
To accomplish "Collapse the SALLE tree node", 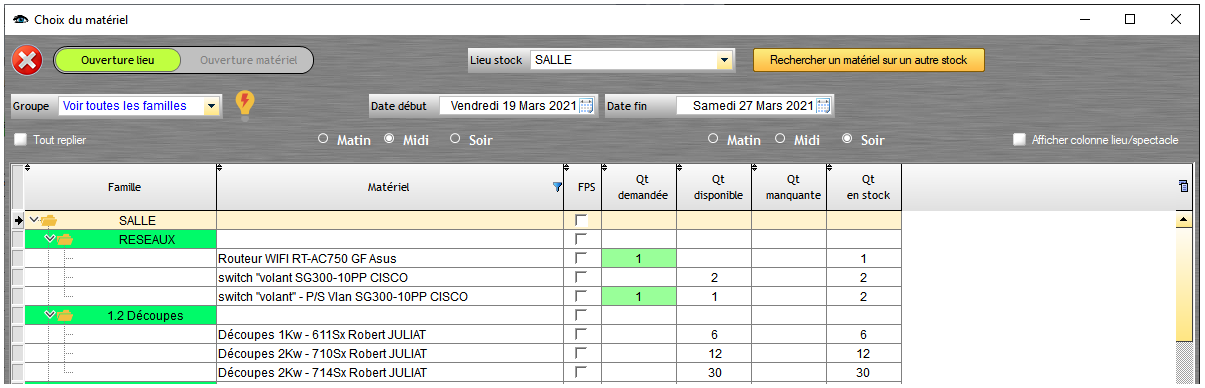I will [x=34, y=220].
